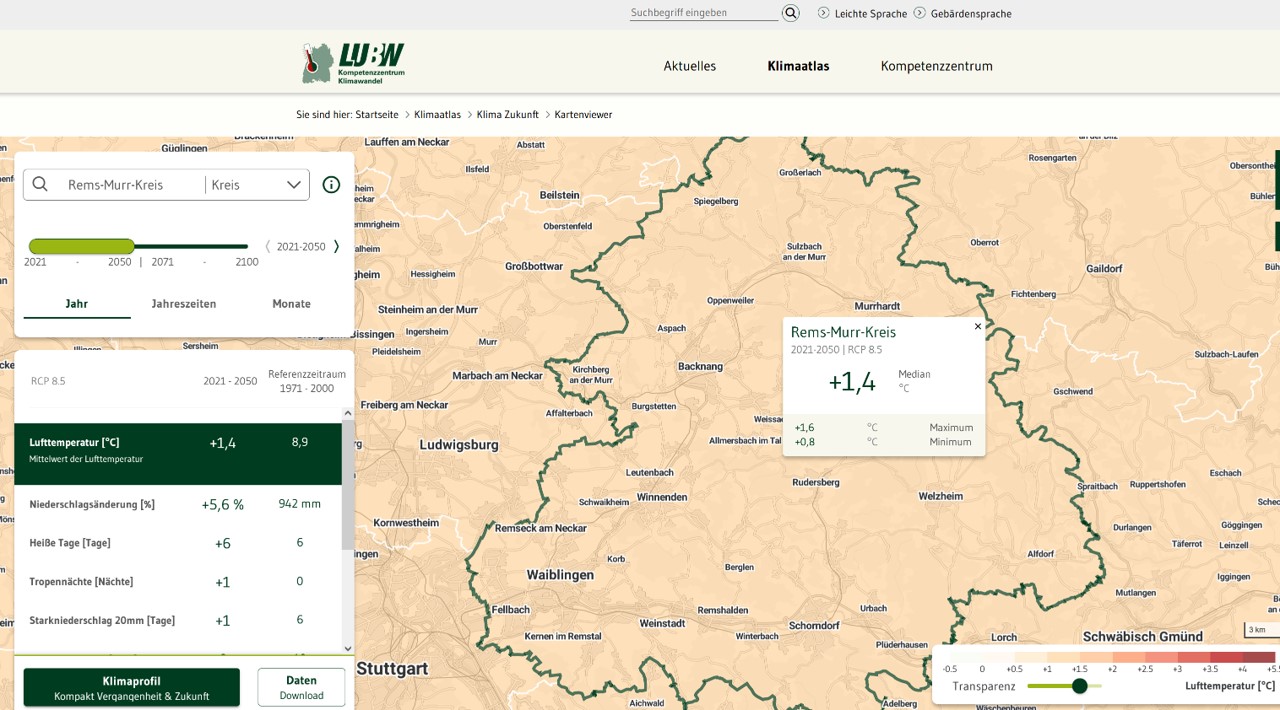This screenshot has height=710, width=1280.
Task: Open the Aktuelles menu
Action: (x=690, y=66)
